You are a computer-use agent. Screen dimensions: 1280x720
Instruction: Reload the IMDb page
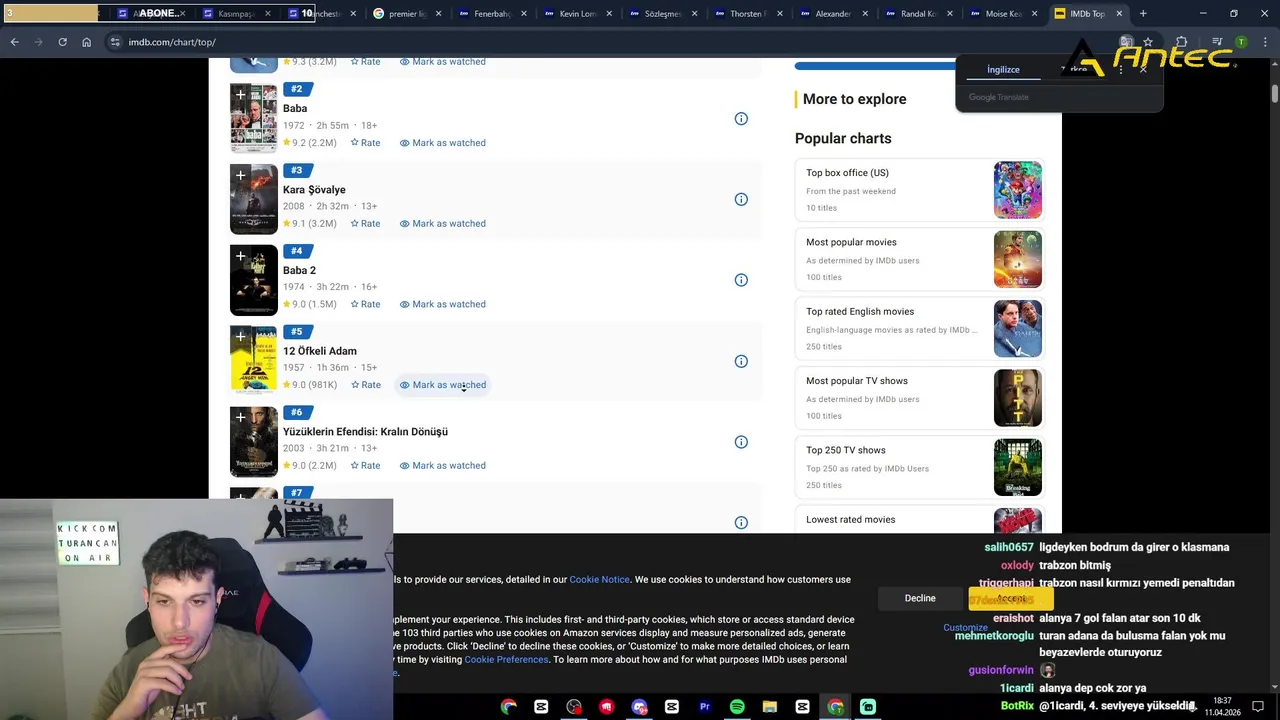click(62, 42)
